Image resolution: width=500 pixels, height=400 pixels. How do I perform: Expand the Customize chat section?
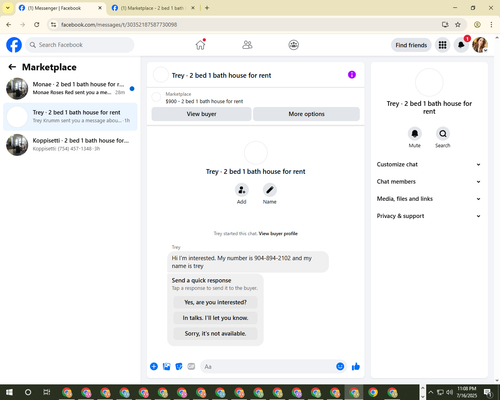pyautogui.click(x=429, y=164)
